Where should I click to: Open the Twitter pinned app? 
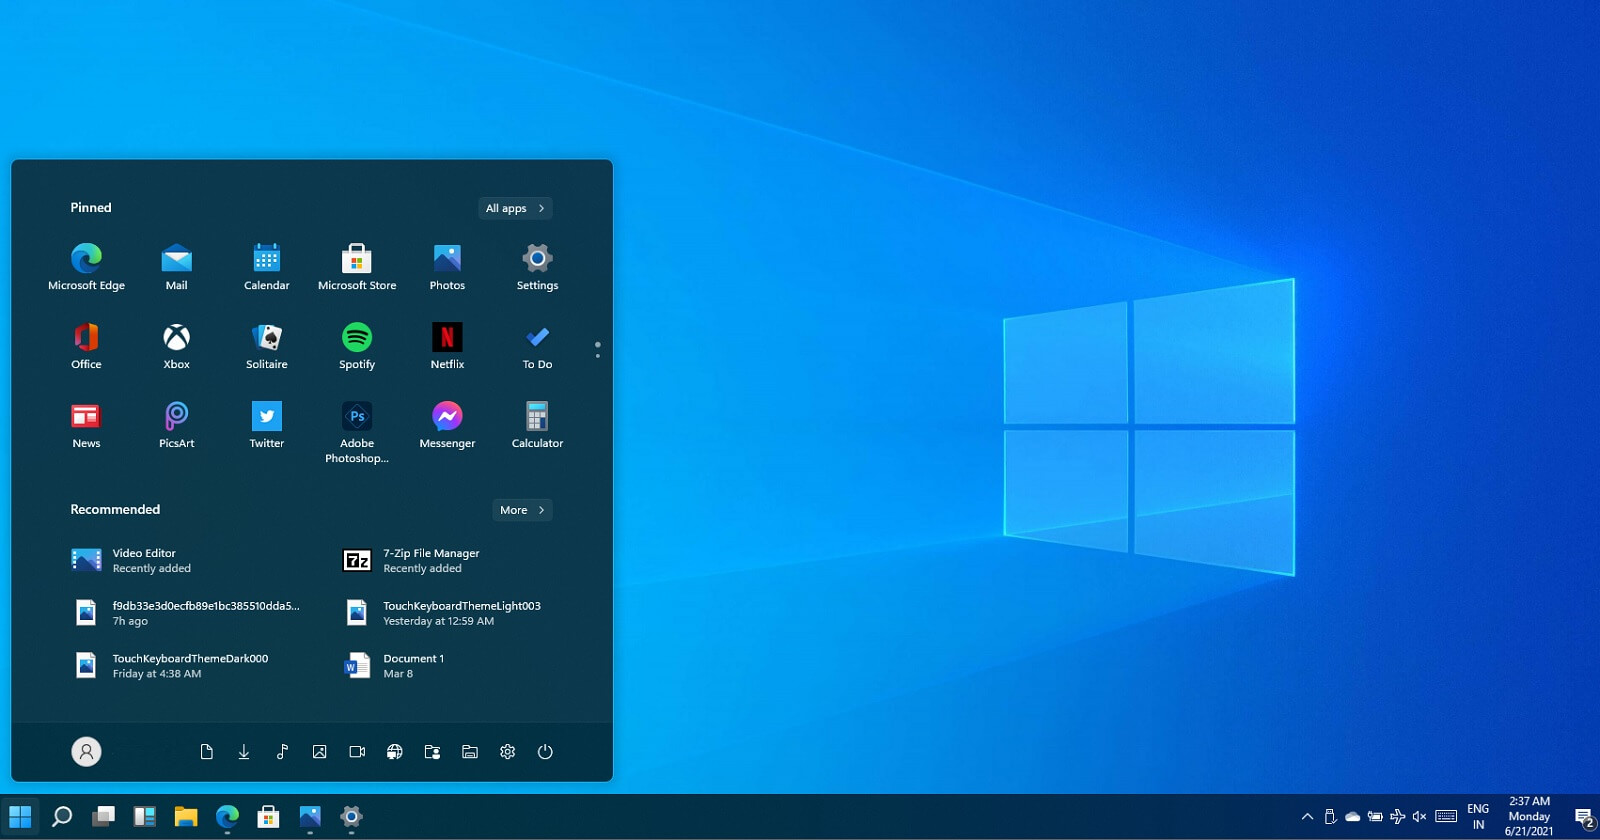(266, 425)
